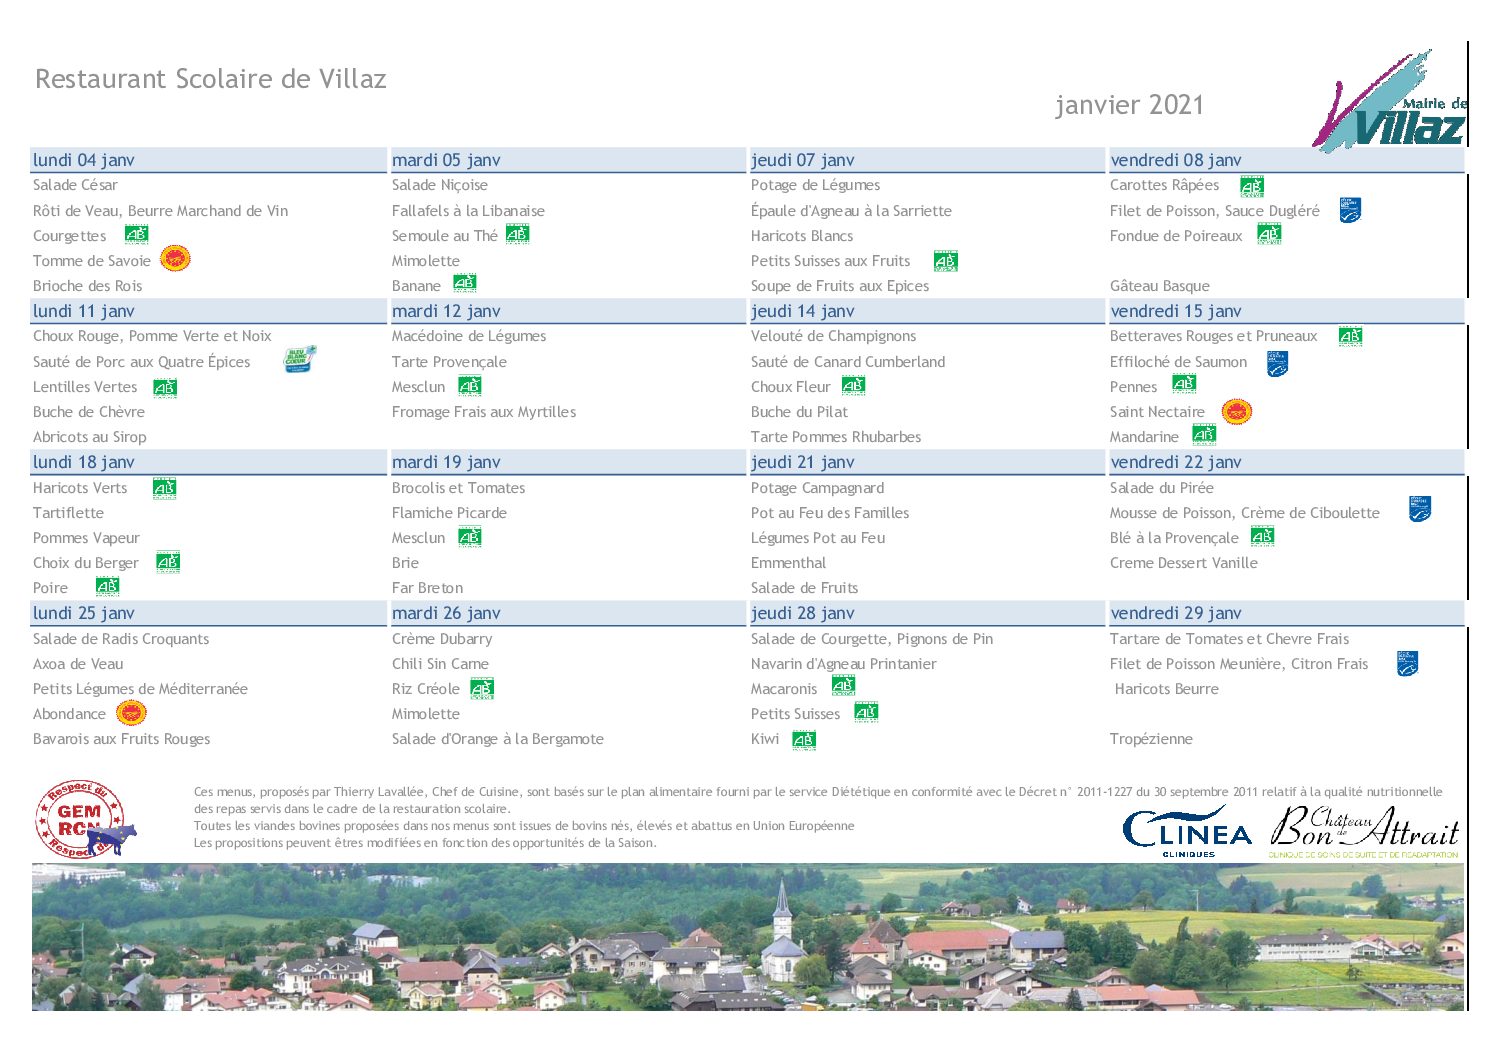
Task: Select the vendredi 08 janv header
Action: pos(1286,160)
